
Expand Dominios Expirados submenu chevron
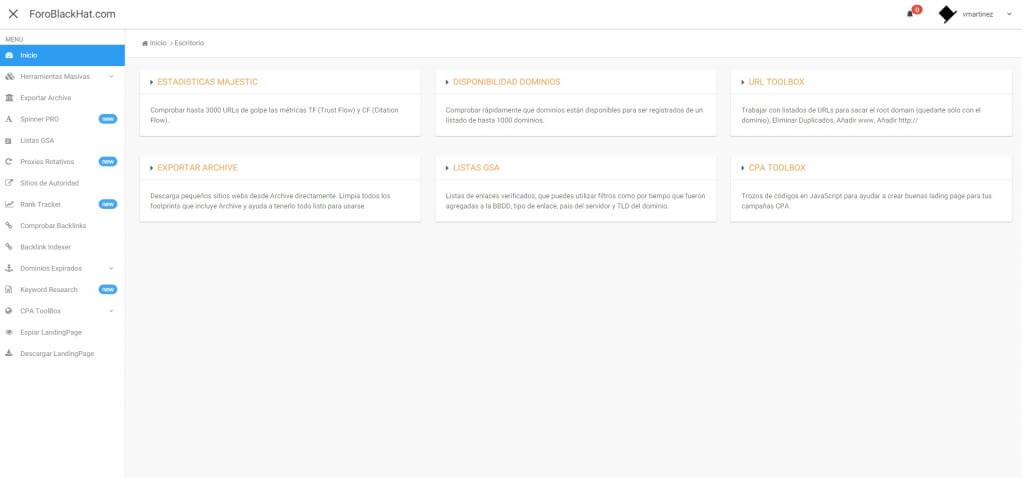pos(111,268)
